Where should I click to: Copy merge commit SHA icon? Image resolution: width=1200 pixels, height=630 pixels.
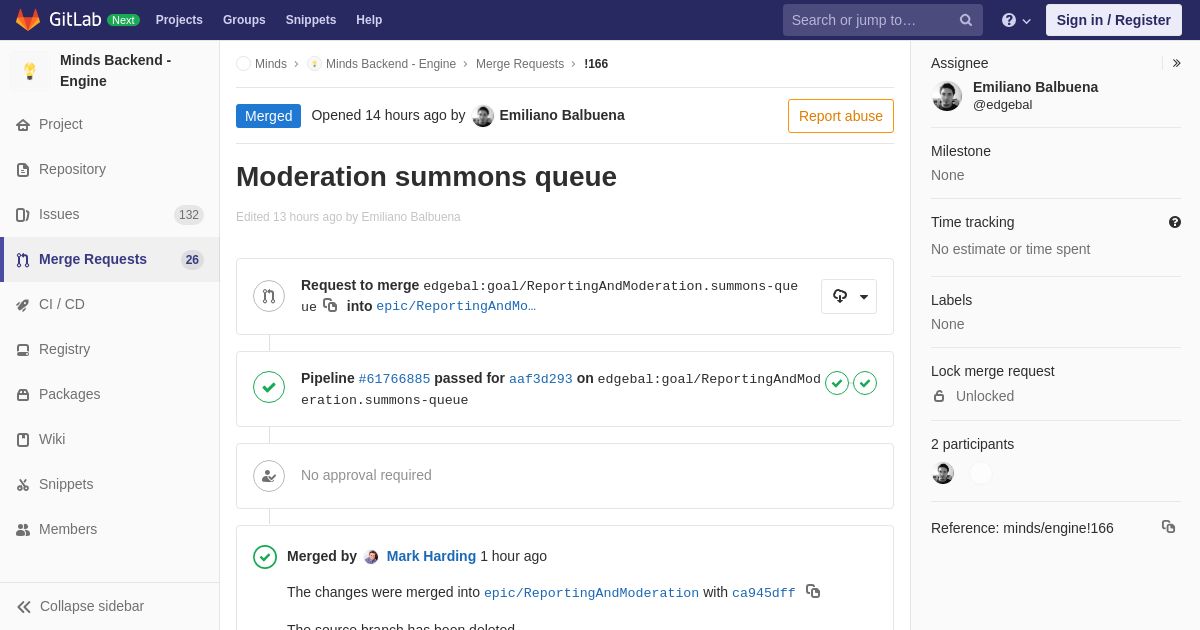813,592
